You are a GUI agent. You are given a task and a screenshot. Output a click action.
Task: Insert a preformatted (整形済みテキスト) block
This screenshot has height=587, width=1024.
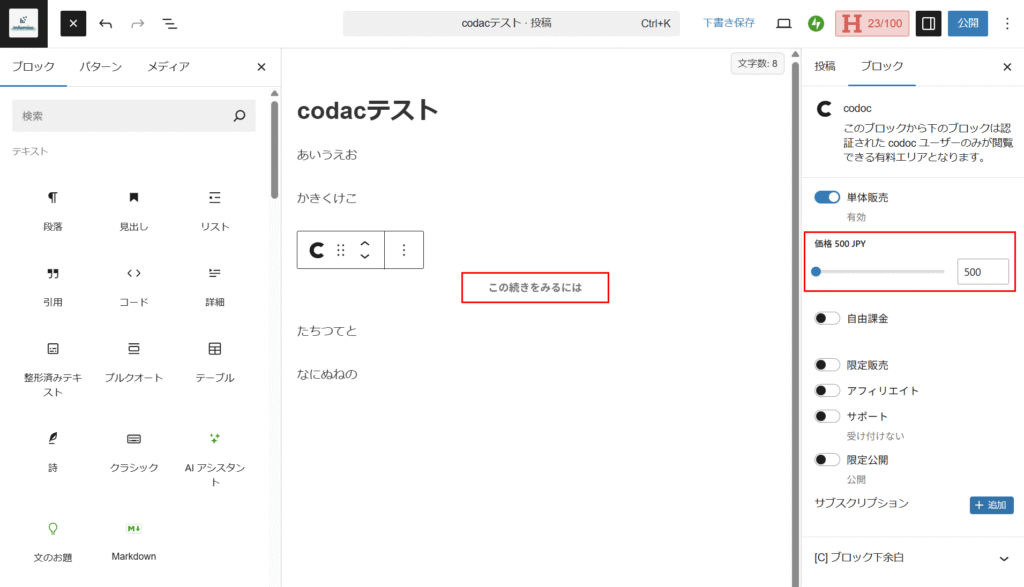pos(53,369)
